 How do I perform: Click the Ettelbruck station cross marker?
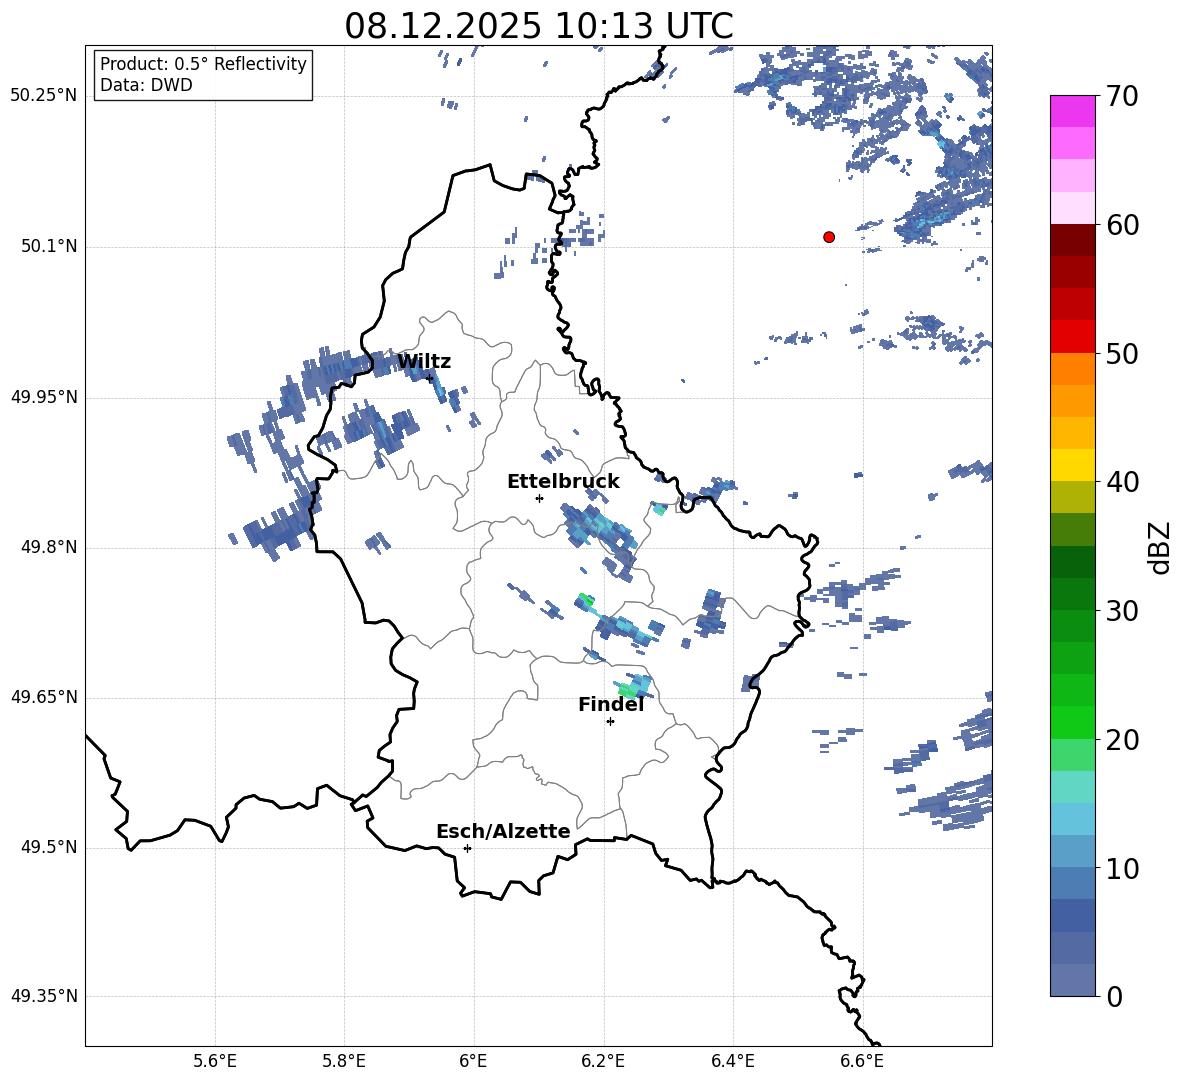pos(539,498)
